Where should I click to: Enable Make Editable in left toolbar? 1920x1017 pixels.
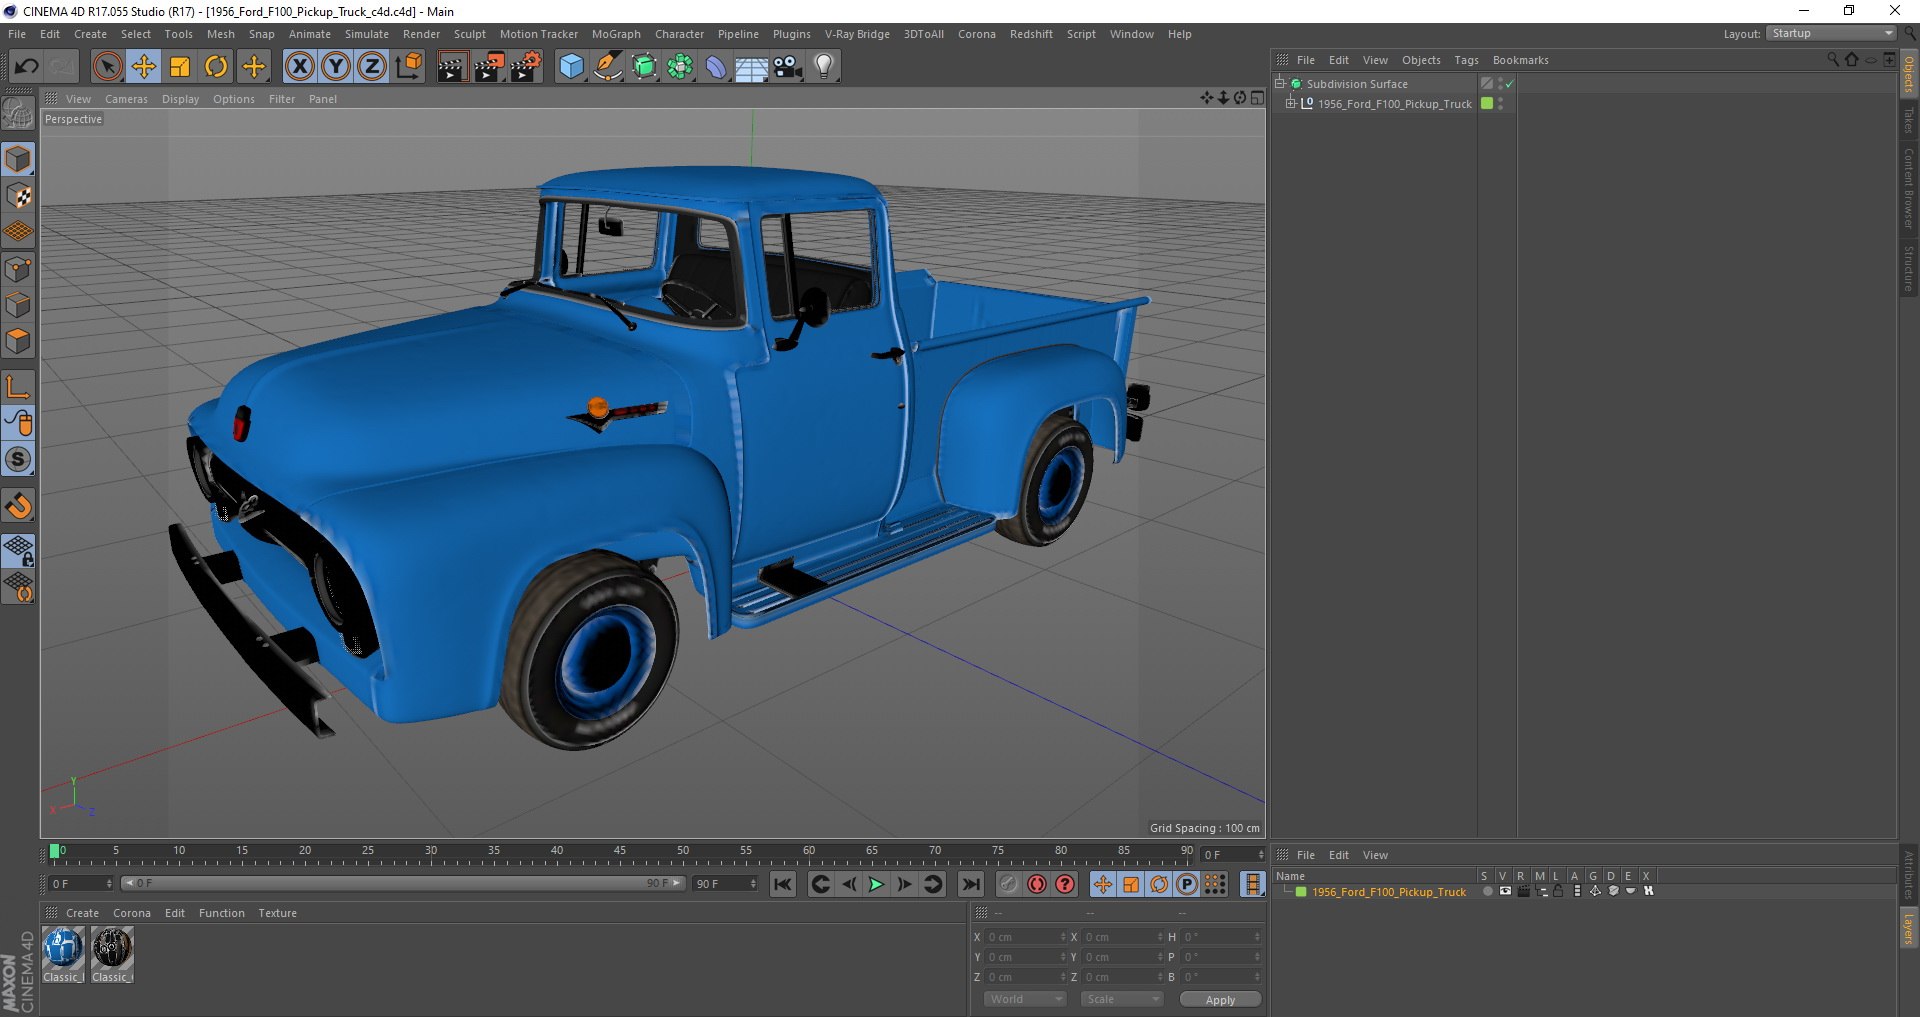click(x=18, y=114)
